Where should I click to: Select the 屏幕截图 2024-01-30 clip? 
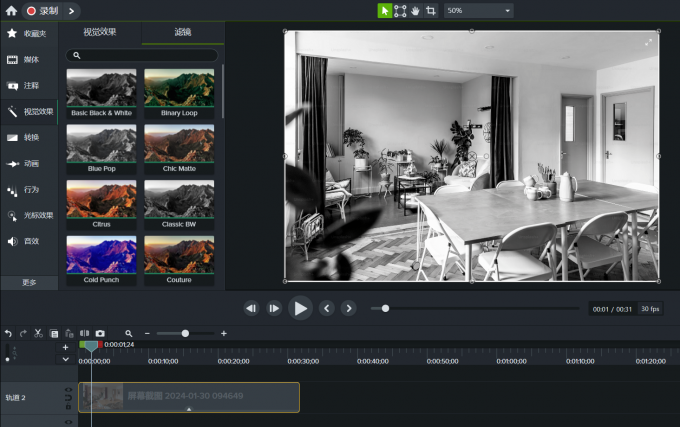(189, 397)
